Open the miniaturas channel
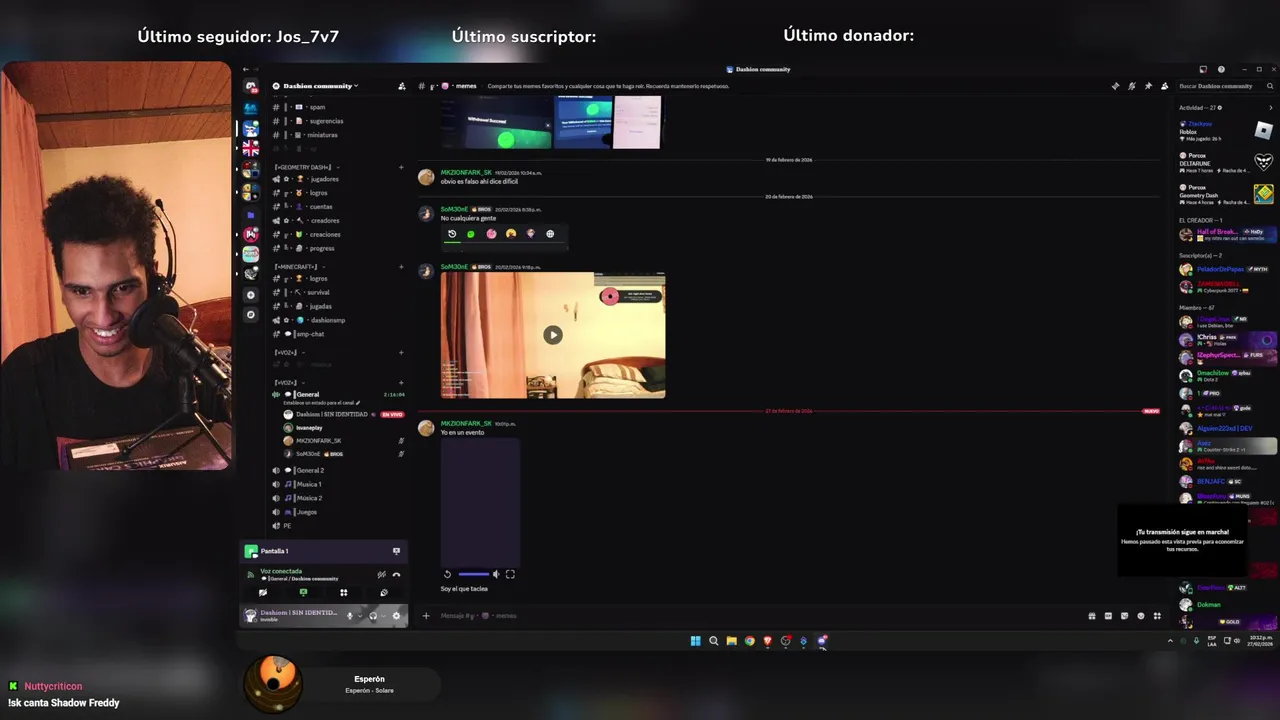 click(x=323, y=135)
